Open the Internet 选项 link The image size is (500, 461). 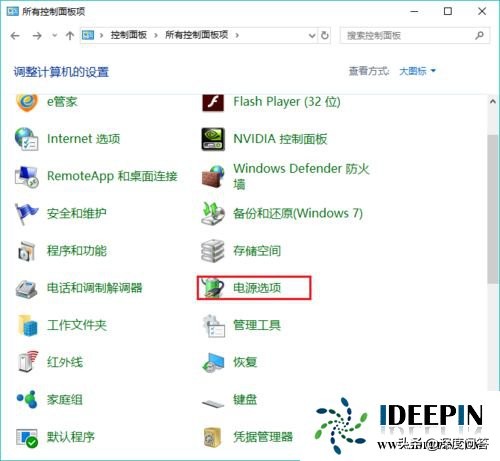pyautogui.click(x=83, y=139)
